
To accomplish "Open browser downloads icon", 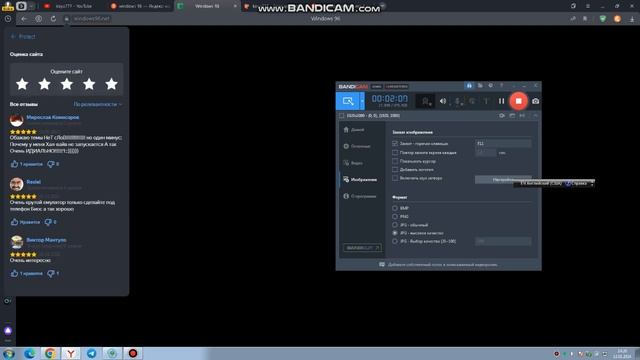I will pos(632,19).
